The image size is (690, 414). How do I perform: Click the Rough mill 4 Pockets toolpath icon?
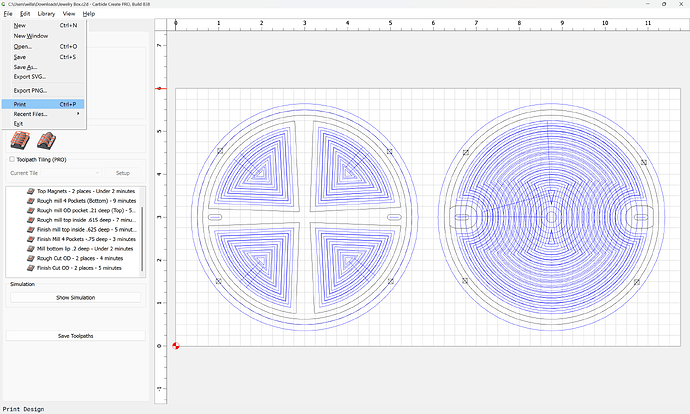(x=29, y=200)
